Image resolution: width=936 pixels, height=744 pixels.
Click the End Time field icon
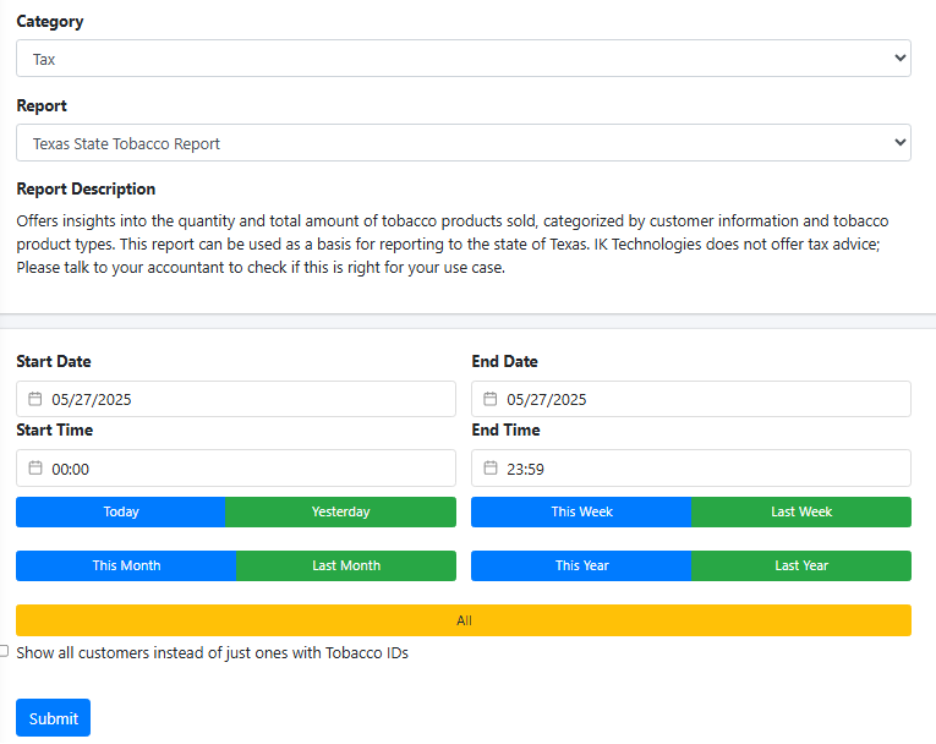(x=490, y=468)
